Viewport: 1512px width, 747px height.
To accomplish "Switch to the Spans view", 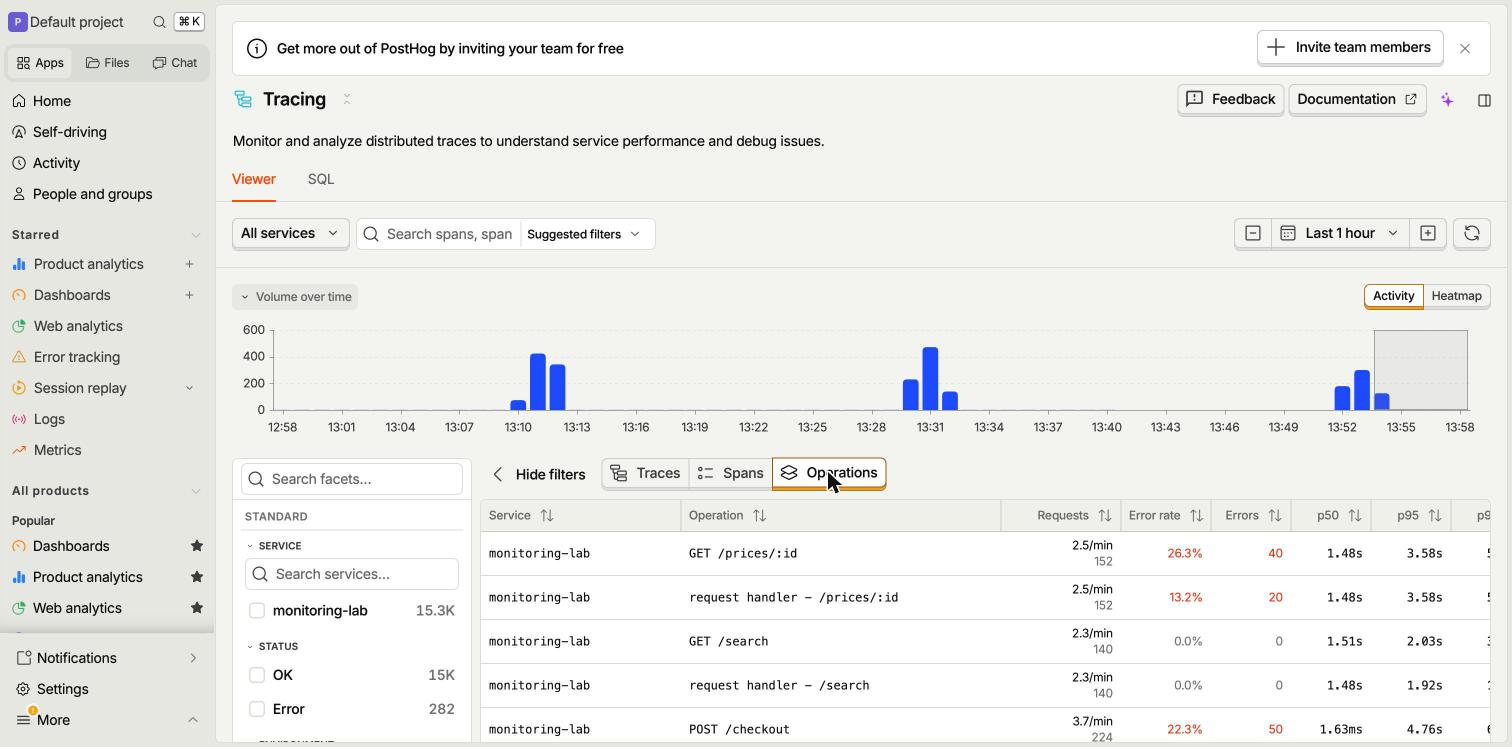I will [731, 473].
